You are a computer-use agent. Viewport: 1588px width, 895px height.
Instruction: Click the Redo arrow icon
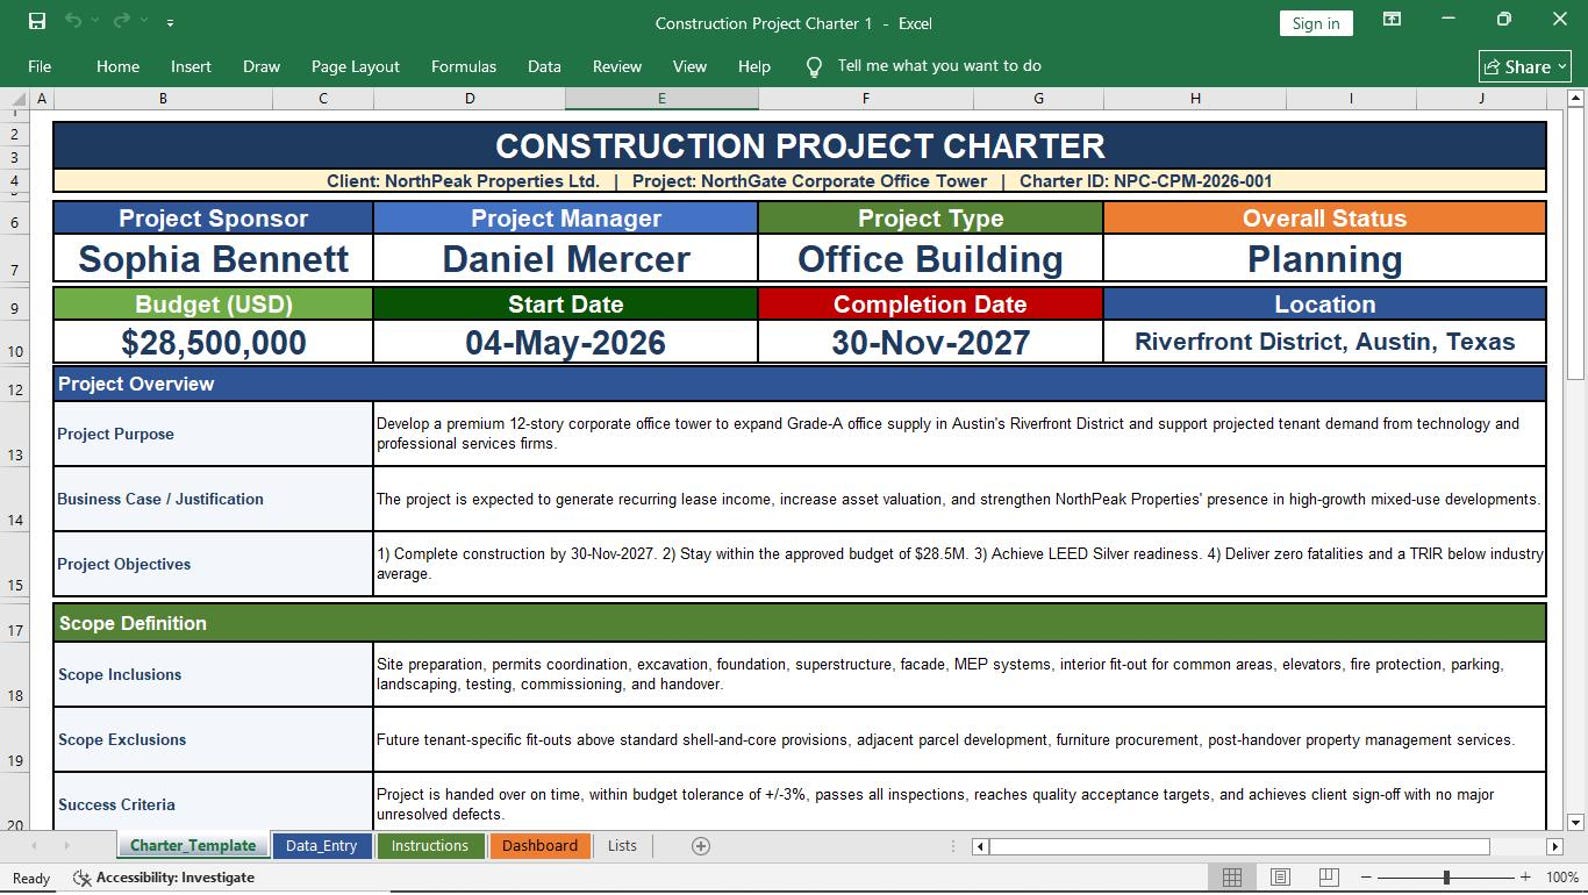pos(122,21)
